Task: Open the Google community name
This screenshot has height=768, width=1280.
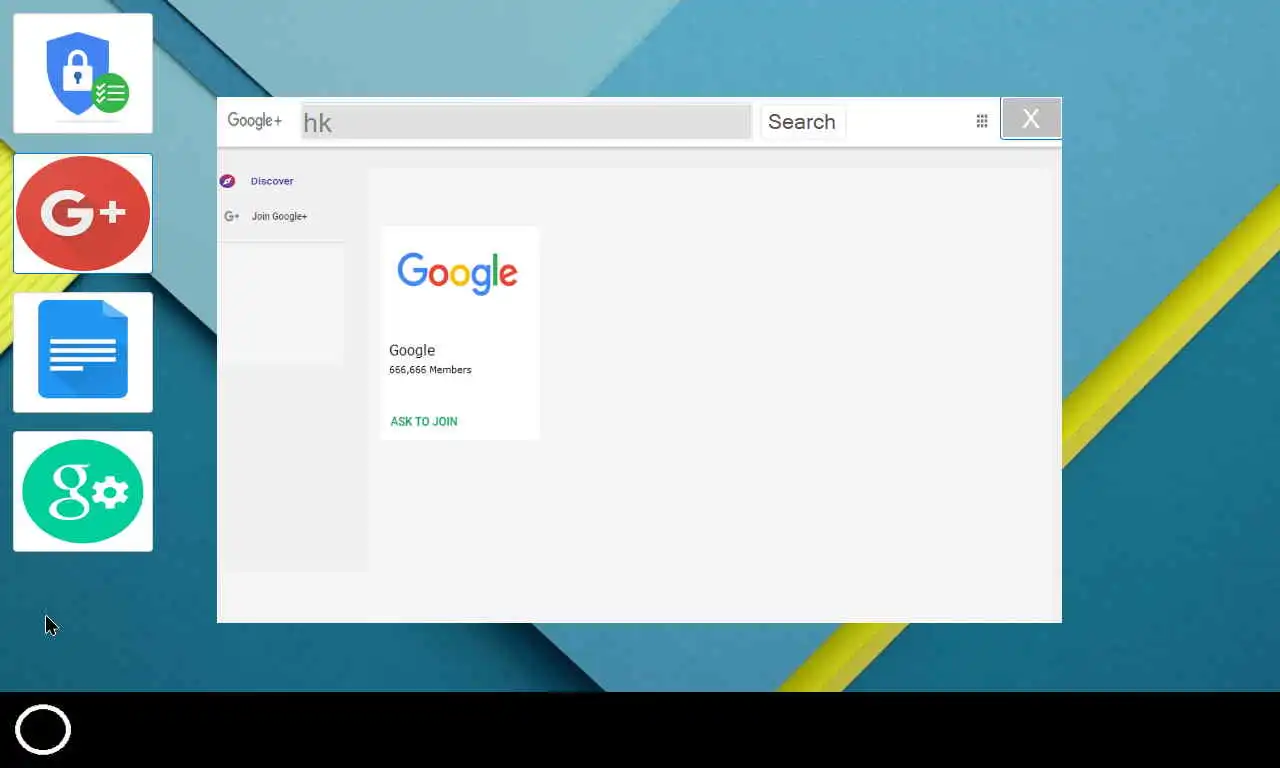Action: [x=412, y=350]
